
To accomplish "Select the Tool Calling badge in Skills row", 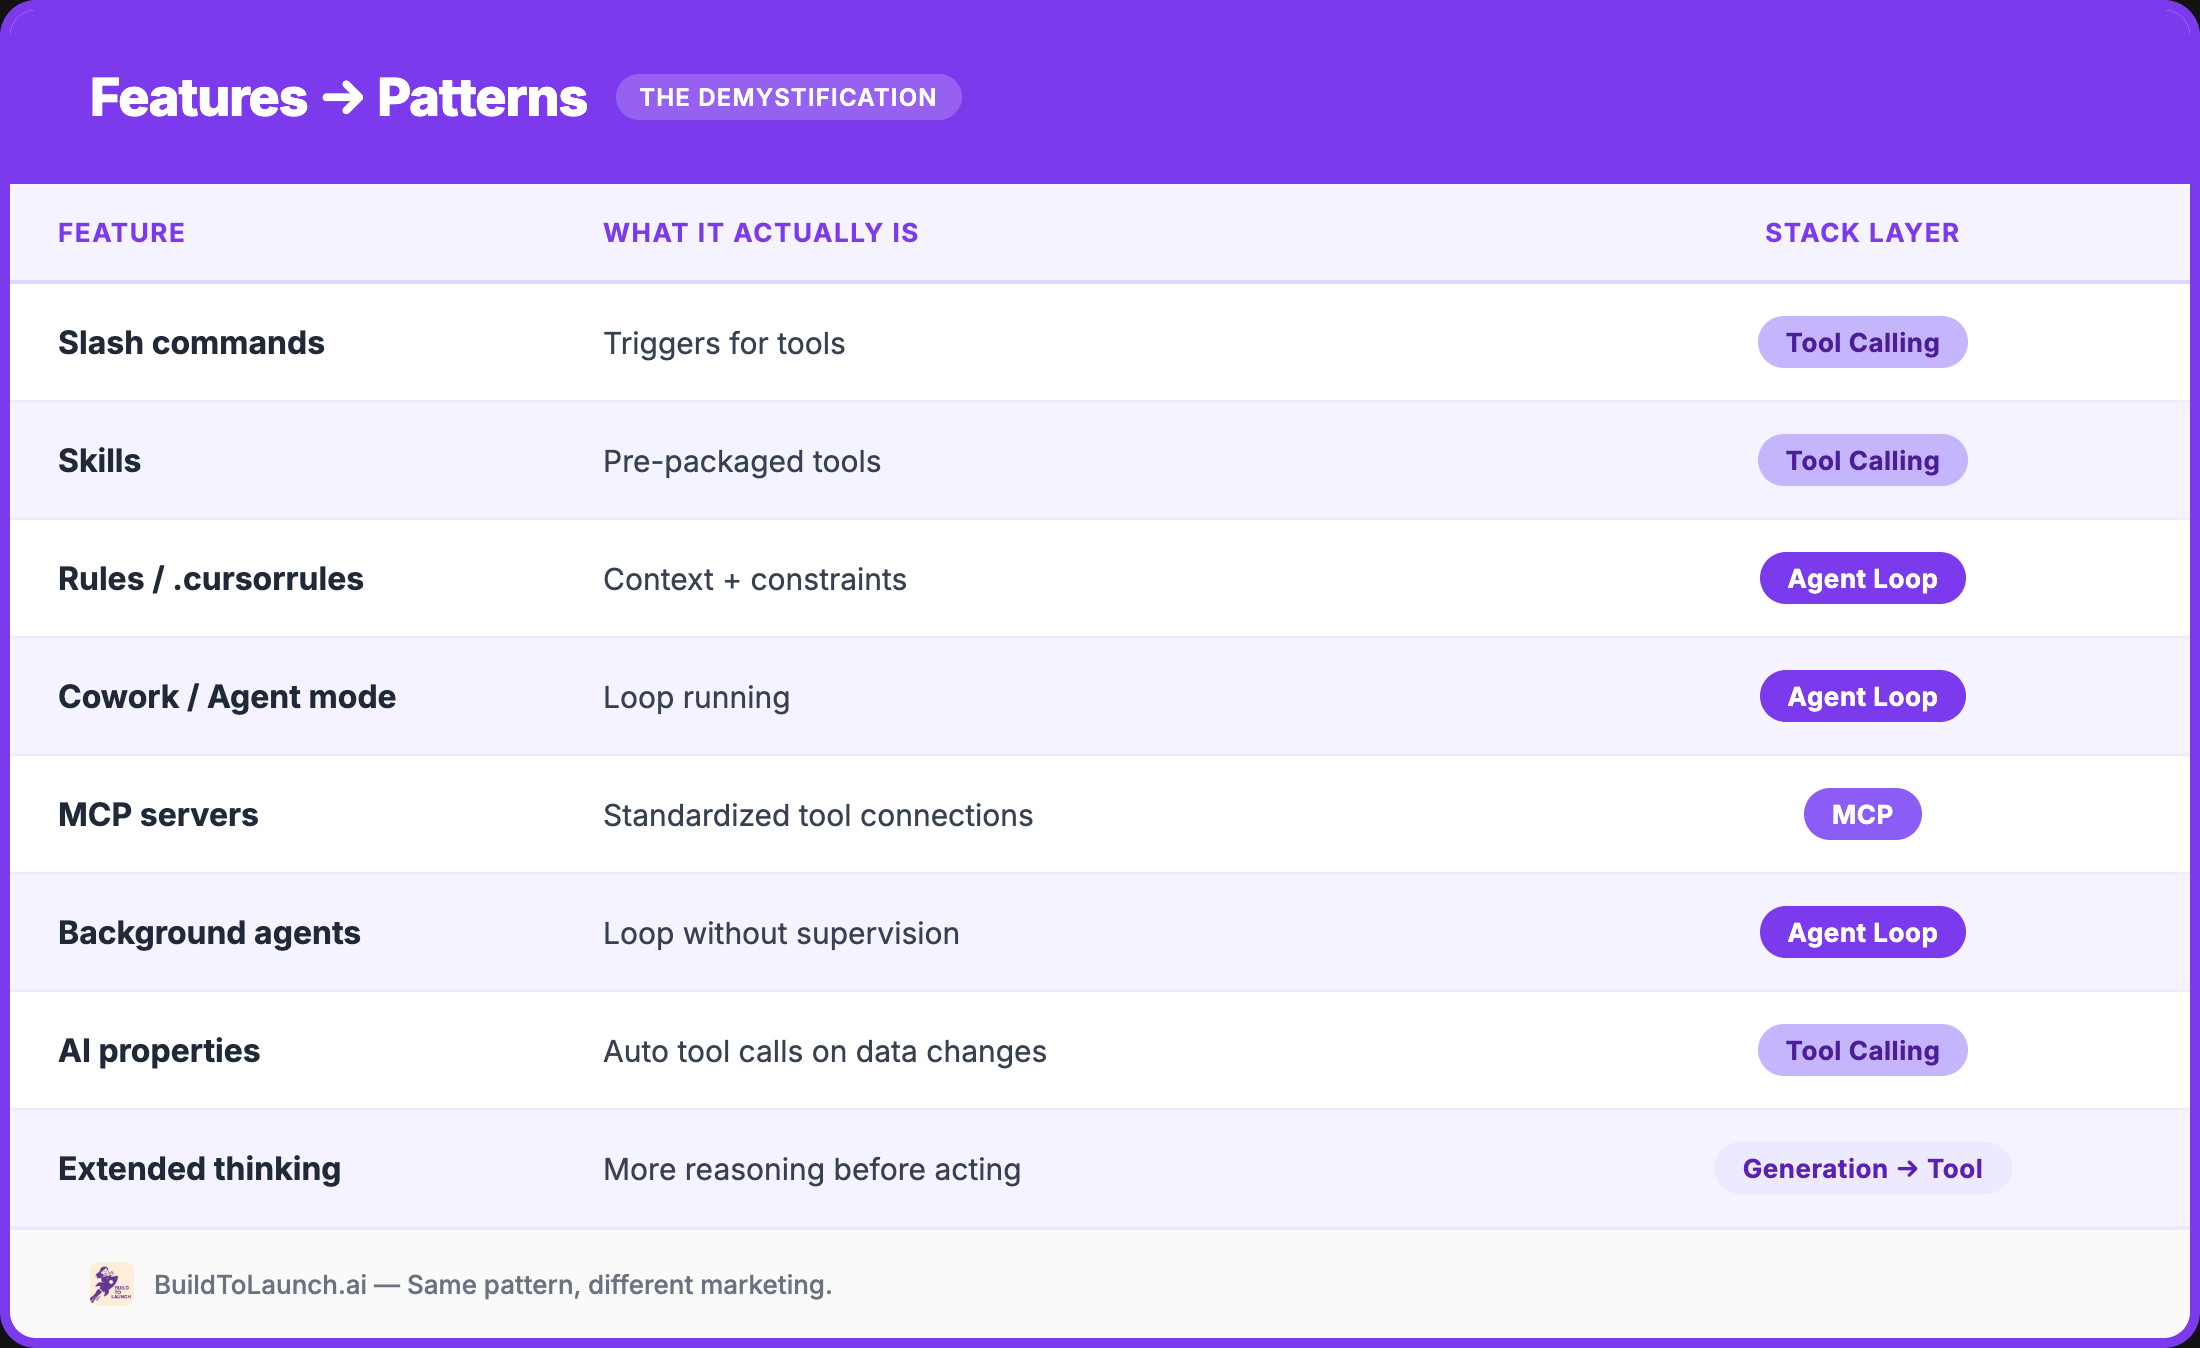I will (1862, 461).
